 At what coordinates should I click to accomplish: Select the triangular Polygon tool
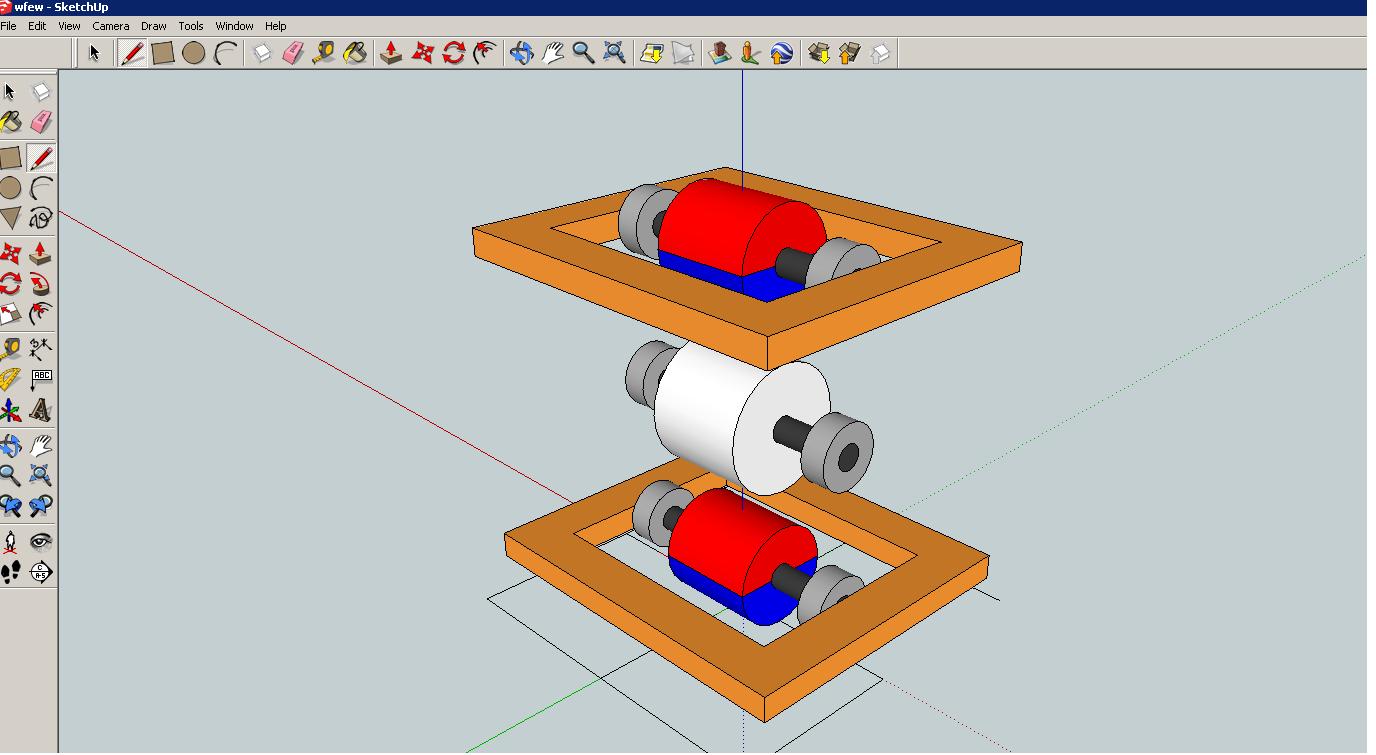click(10, 218)
